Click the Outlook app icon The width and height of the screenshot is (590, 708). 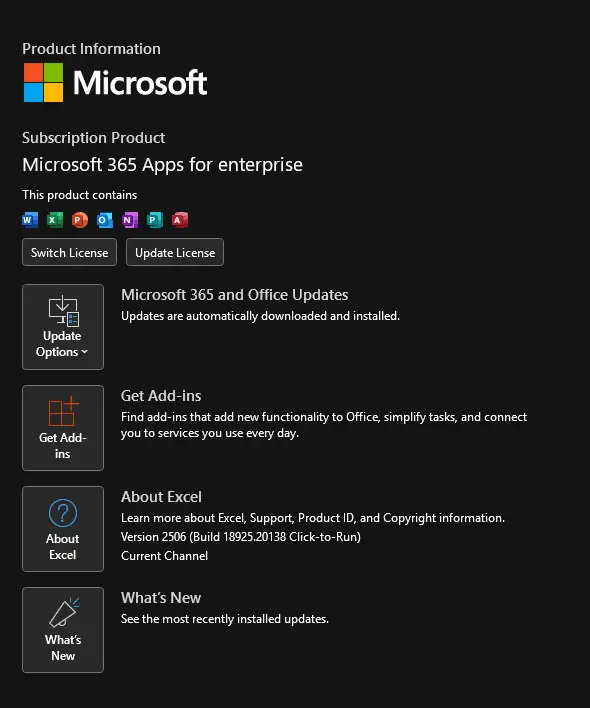click(105, 220)
